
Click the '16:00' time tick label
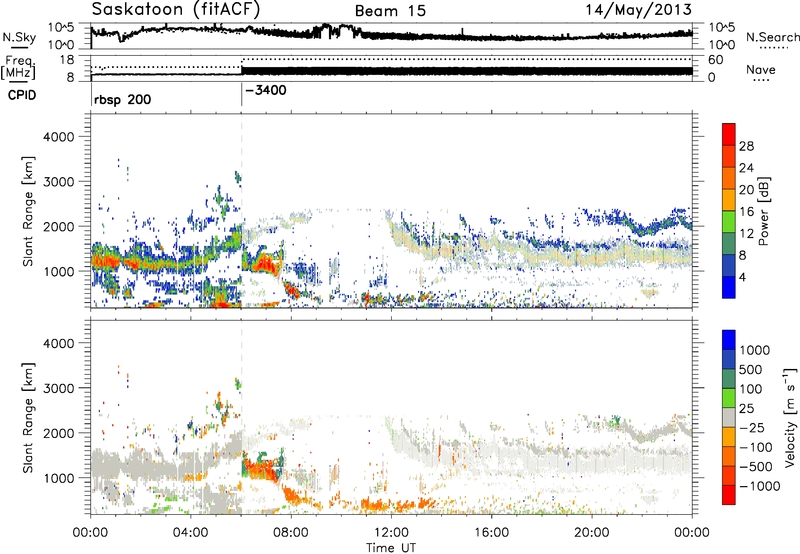coord(491,533)
